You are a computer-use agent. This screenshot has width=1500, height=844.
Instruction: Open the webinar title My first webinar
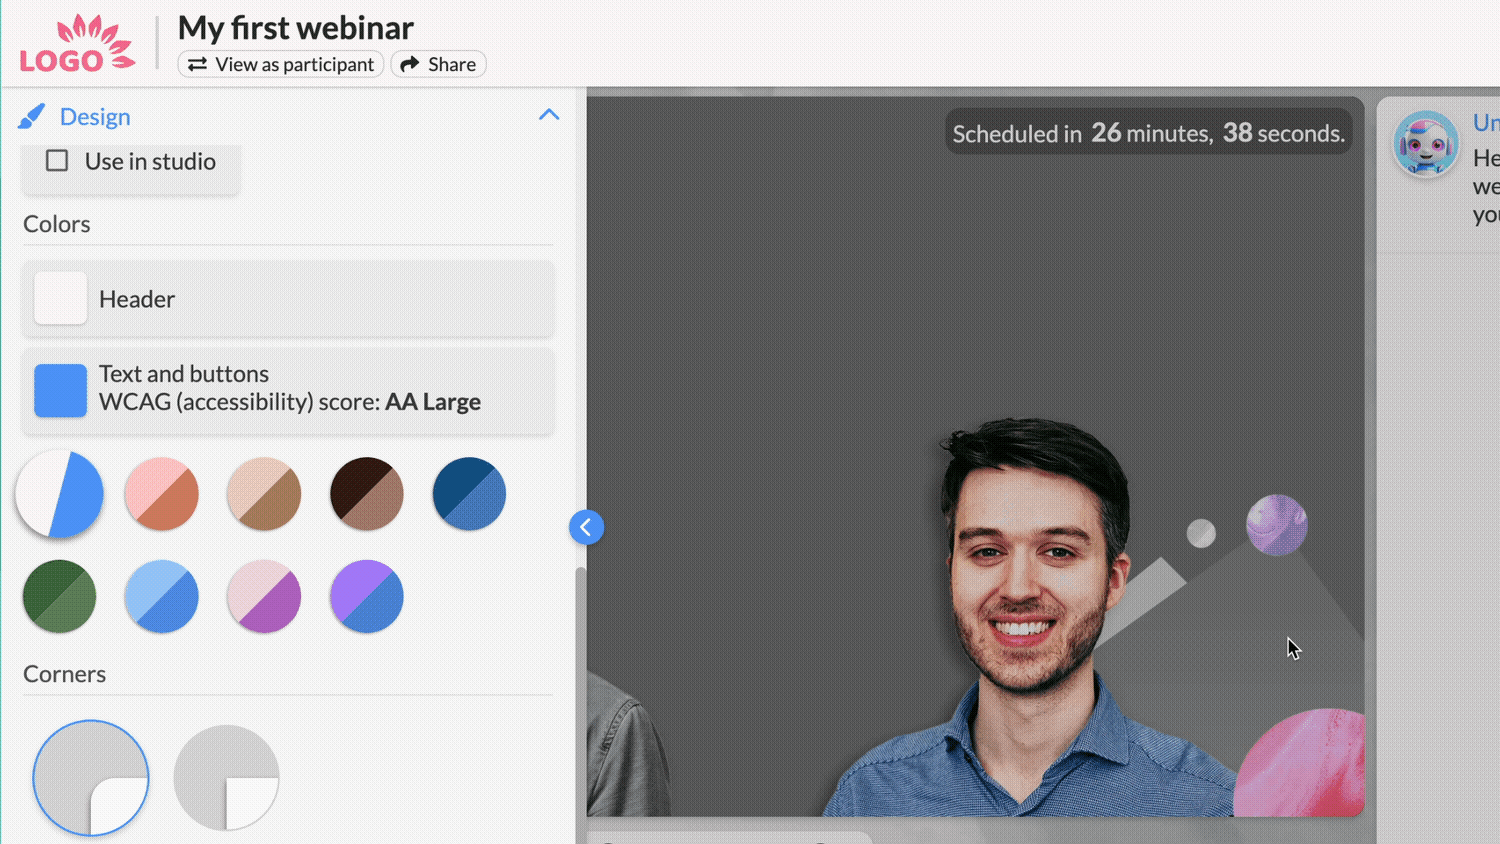click(295, 27)
